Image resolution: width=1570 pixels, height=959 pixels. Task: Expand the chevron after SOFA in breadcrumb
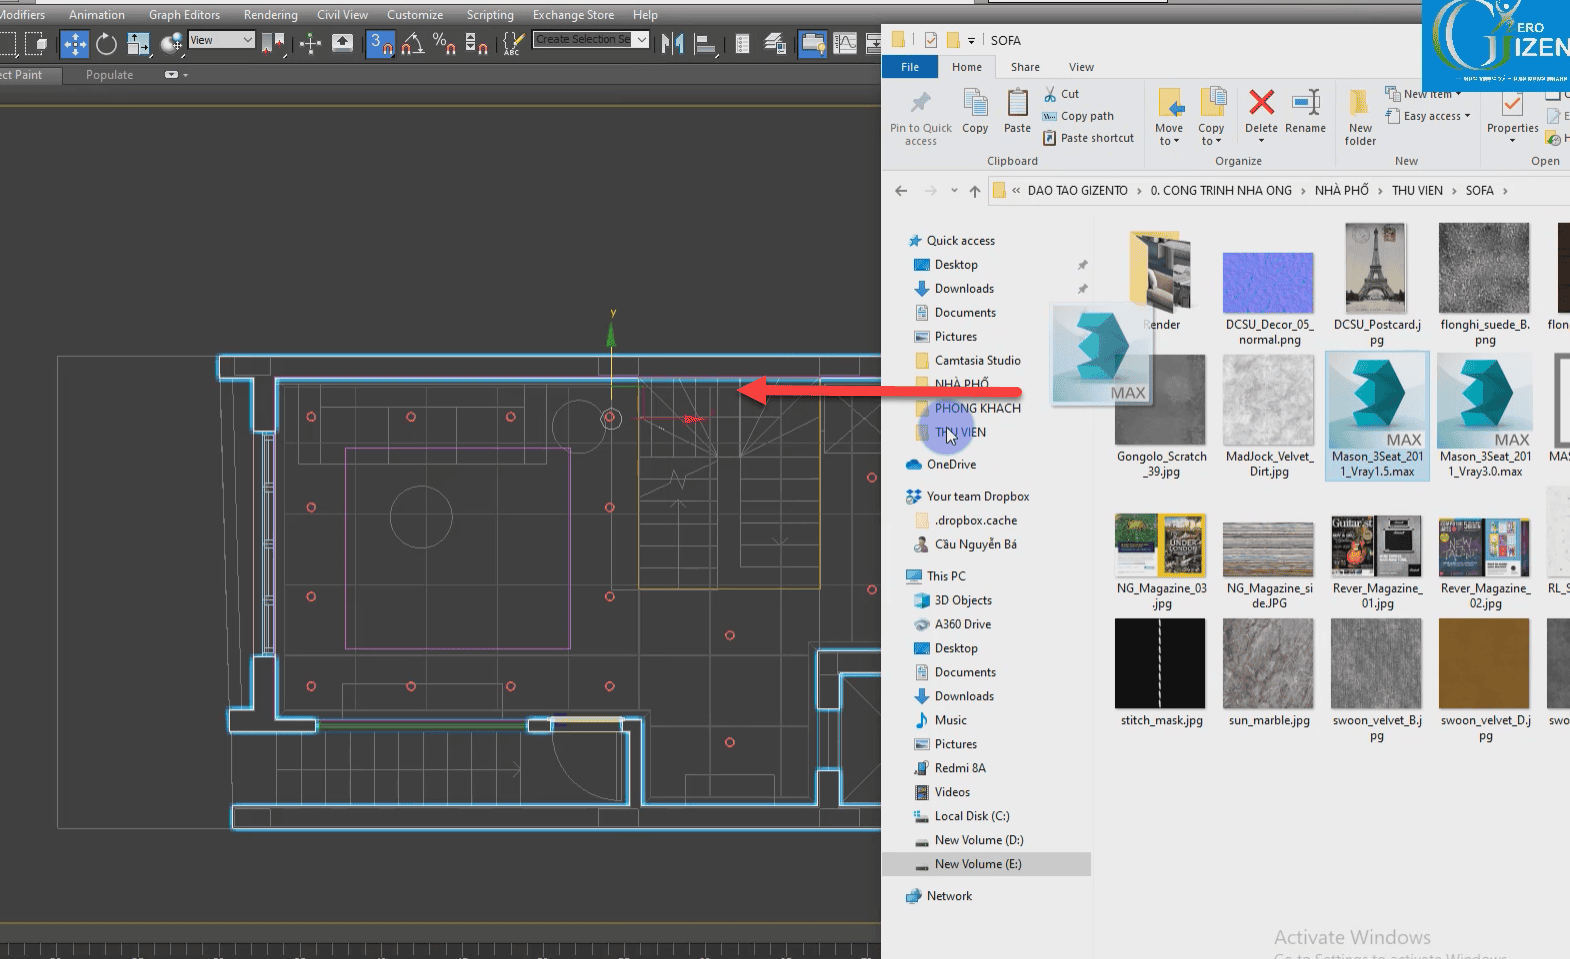(1505, 190)
